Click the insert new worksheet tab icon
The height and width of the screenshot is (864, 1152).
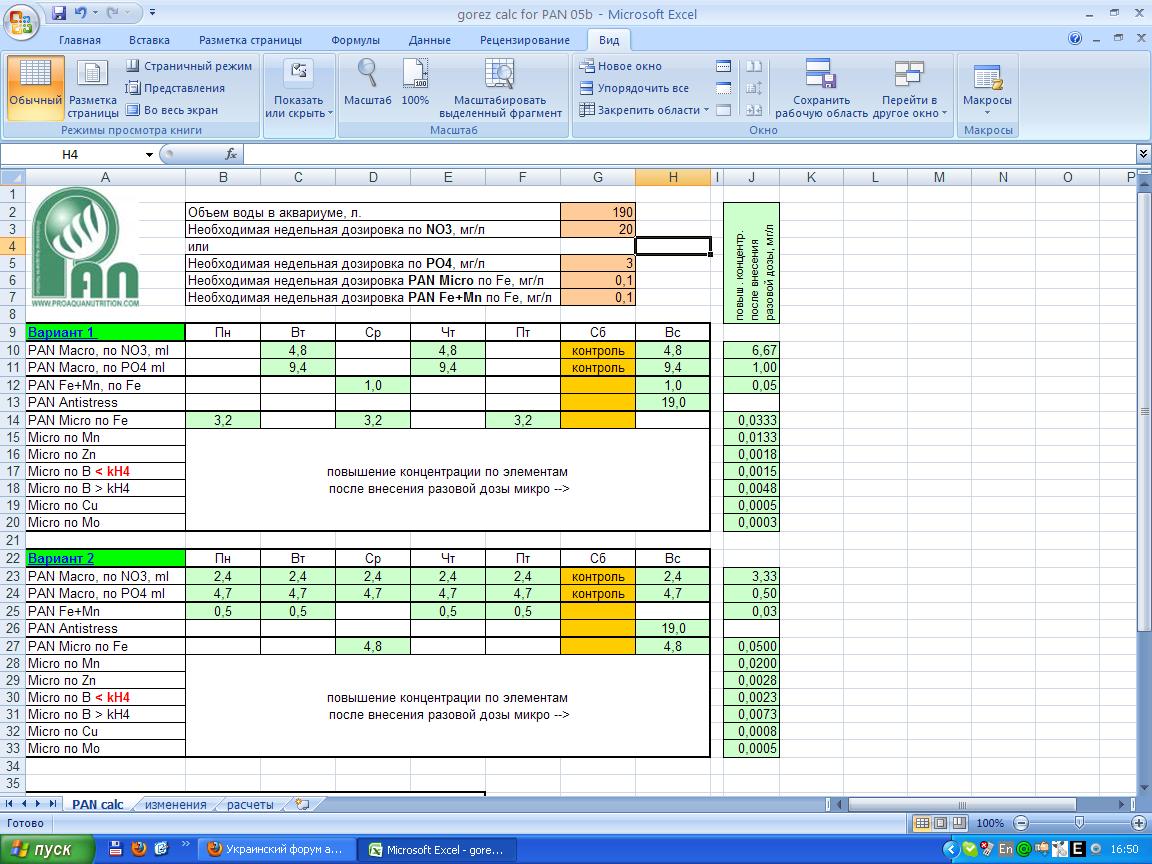302,804
